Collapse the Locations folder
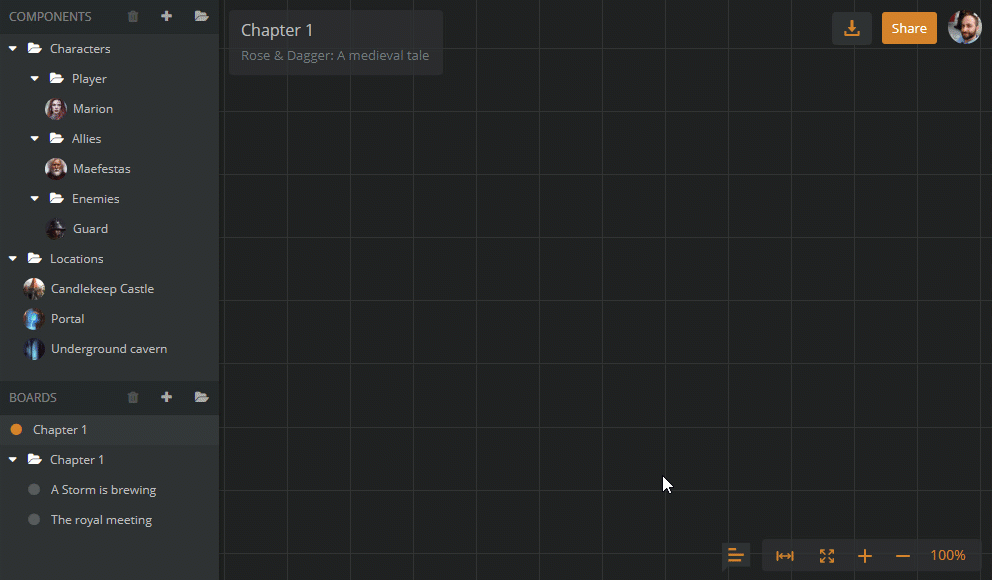This screenshot has width=992, height=580. point(13,258)
